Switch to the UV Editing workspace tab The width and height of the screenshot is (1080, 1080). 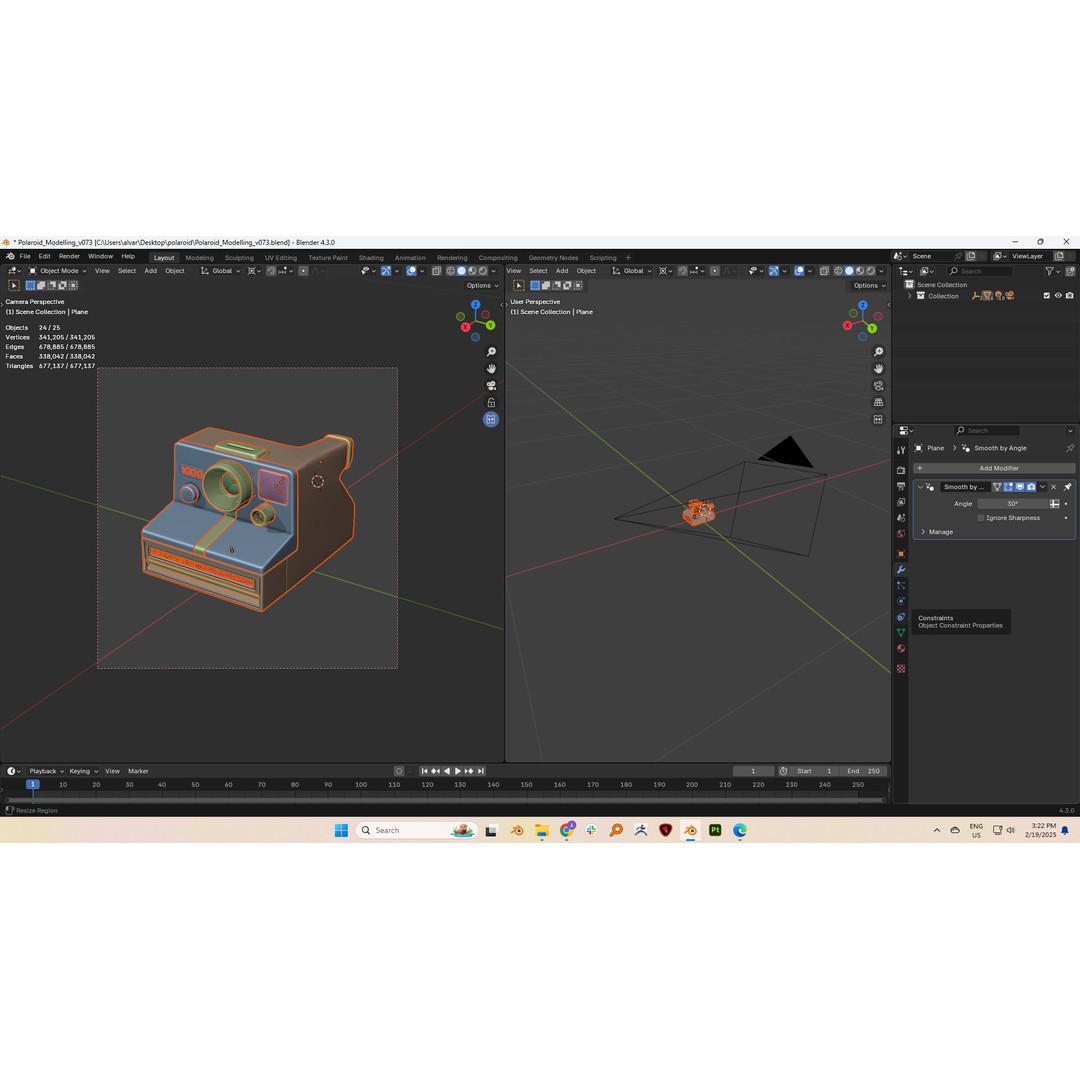[280, 258]
